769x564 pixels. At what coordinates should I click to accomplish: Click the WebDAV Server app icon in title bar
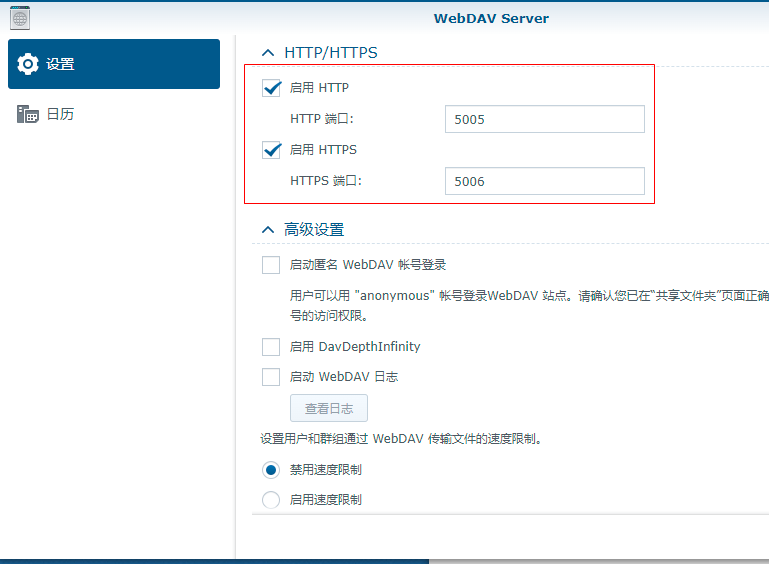point(19,17)
